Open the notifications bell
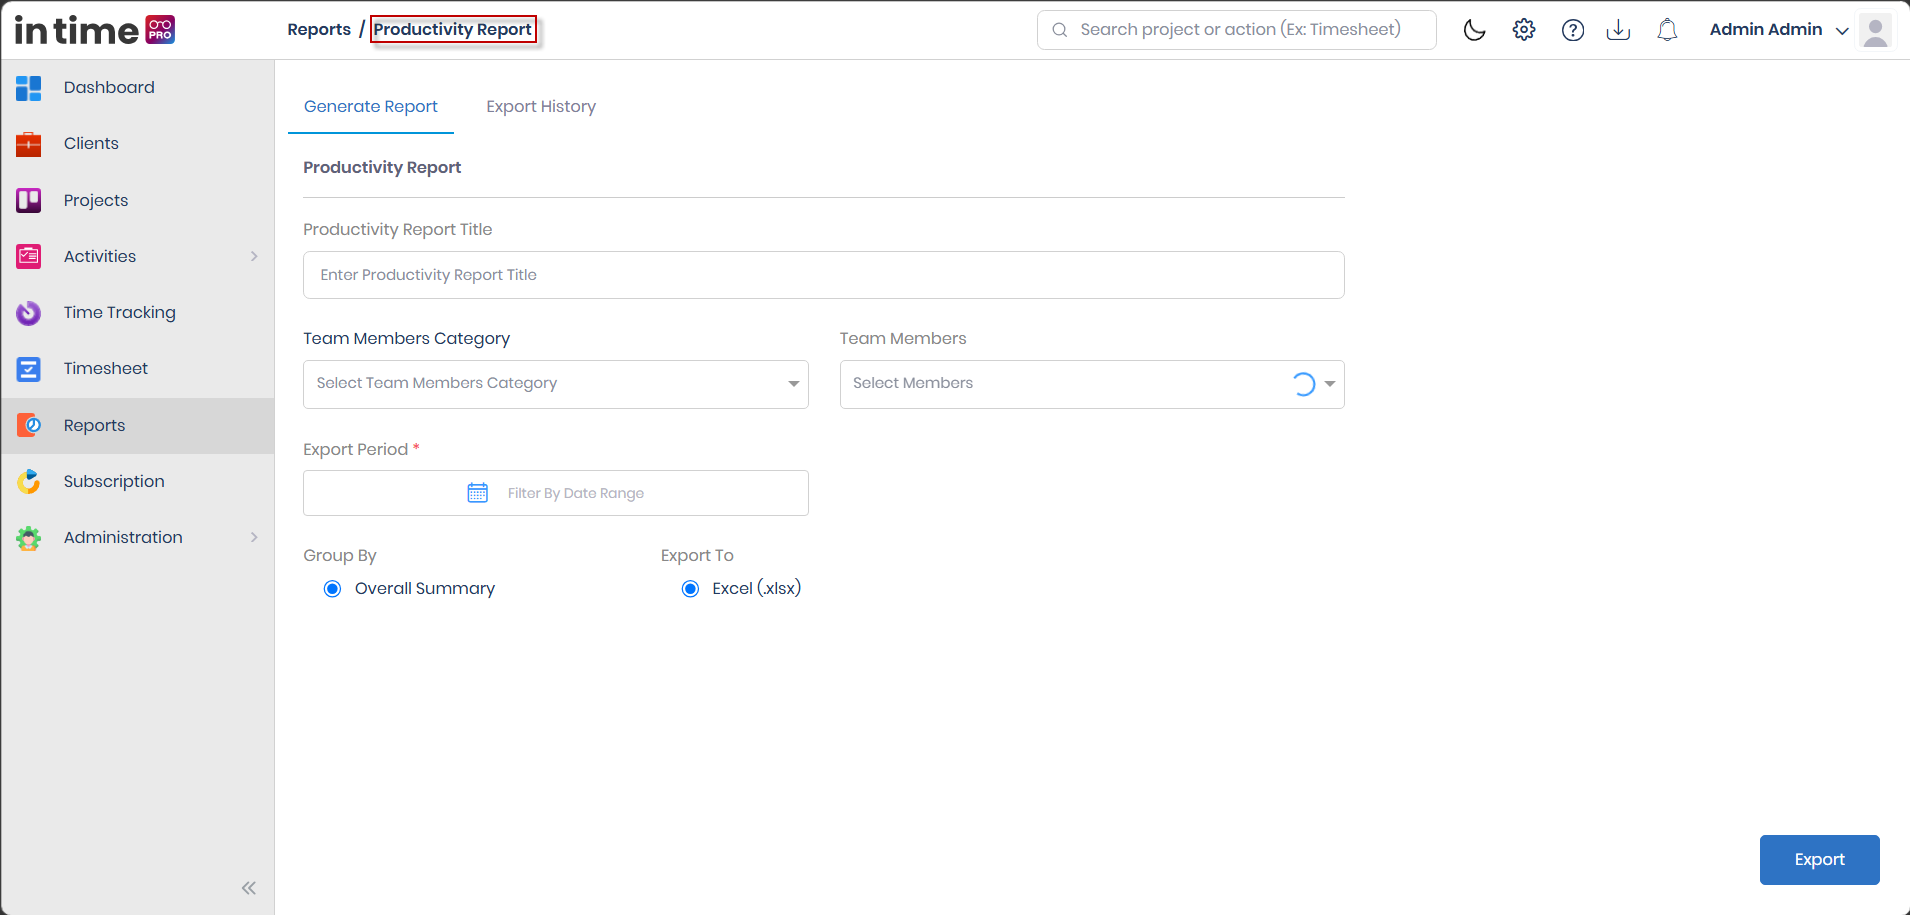The image size is (1910, 915). [1667, 30]
